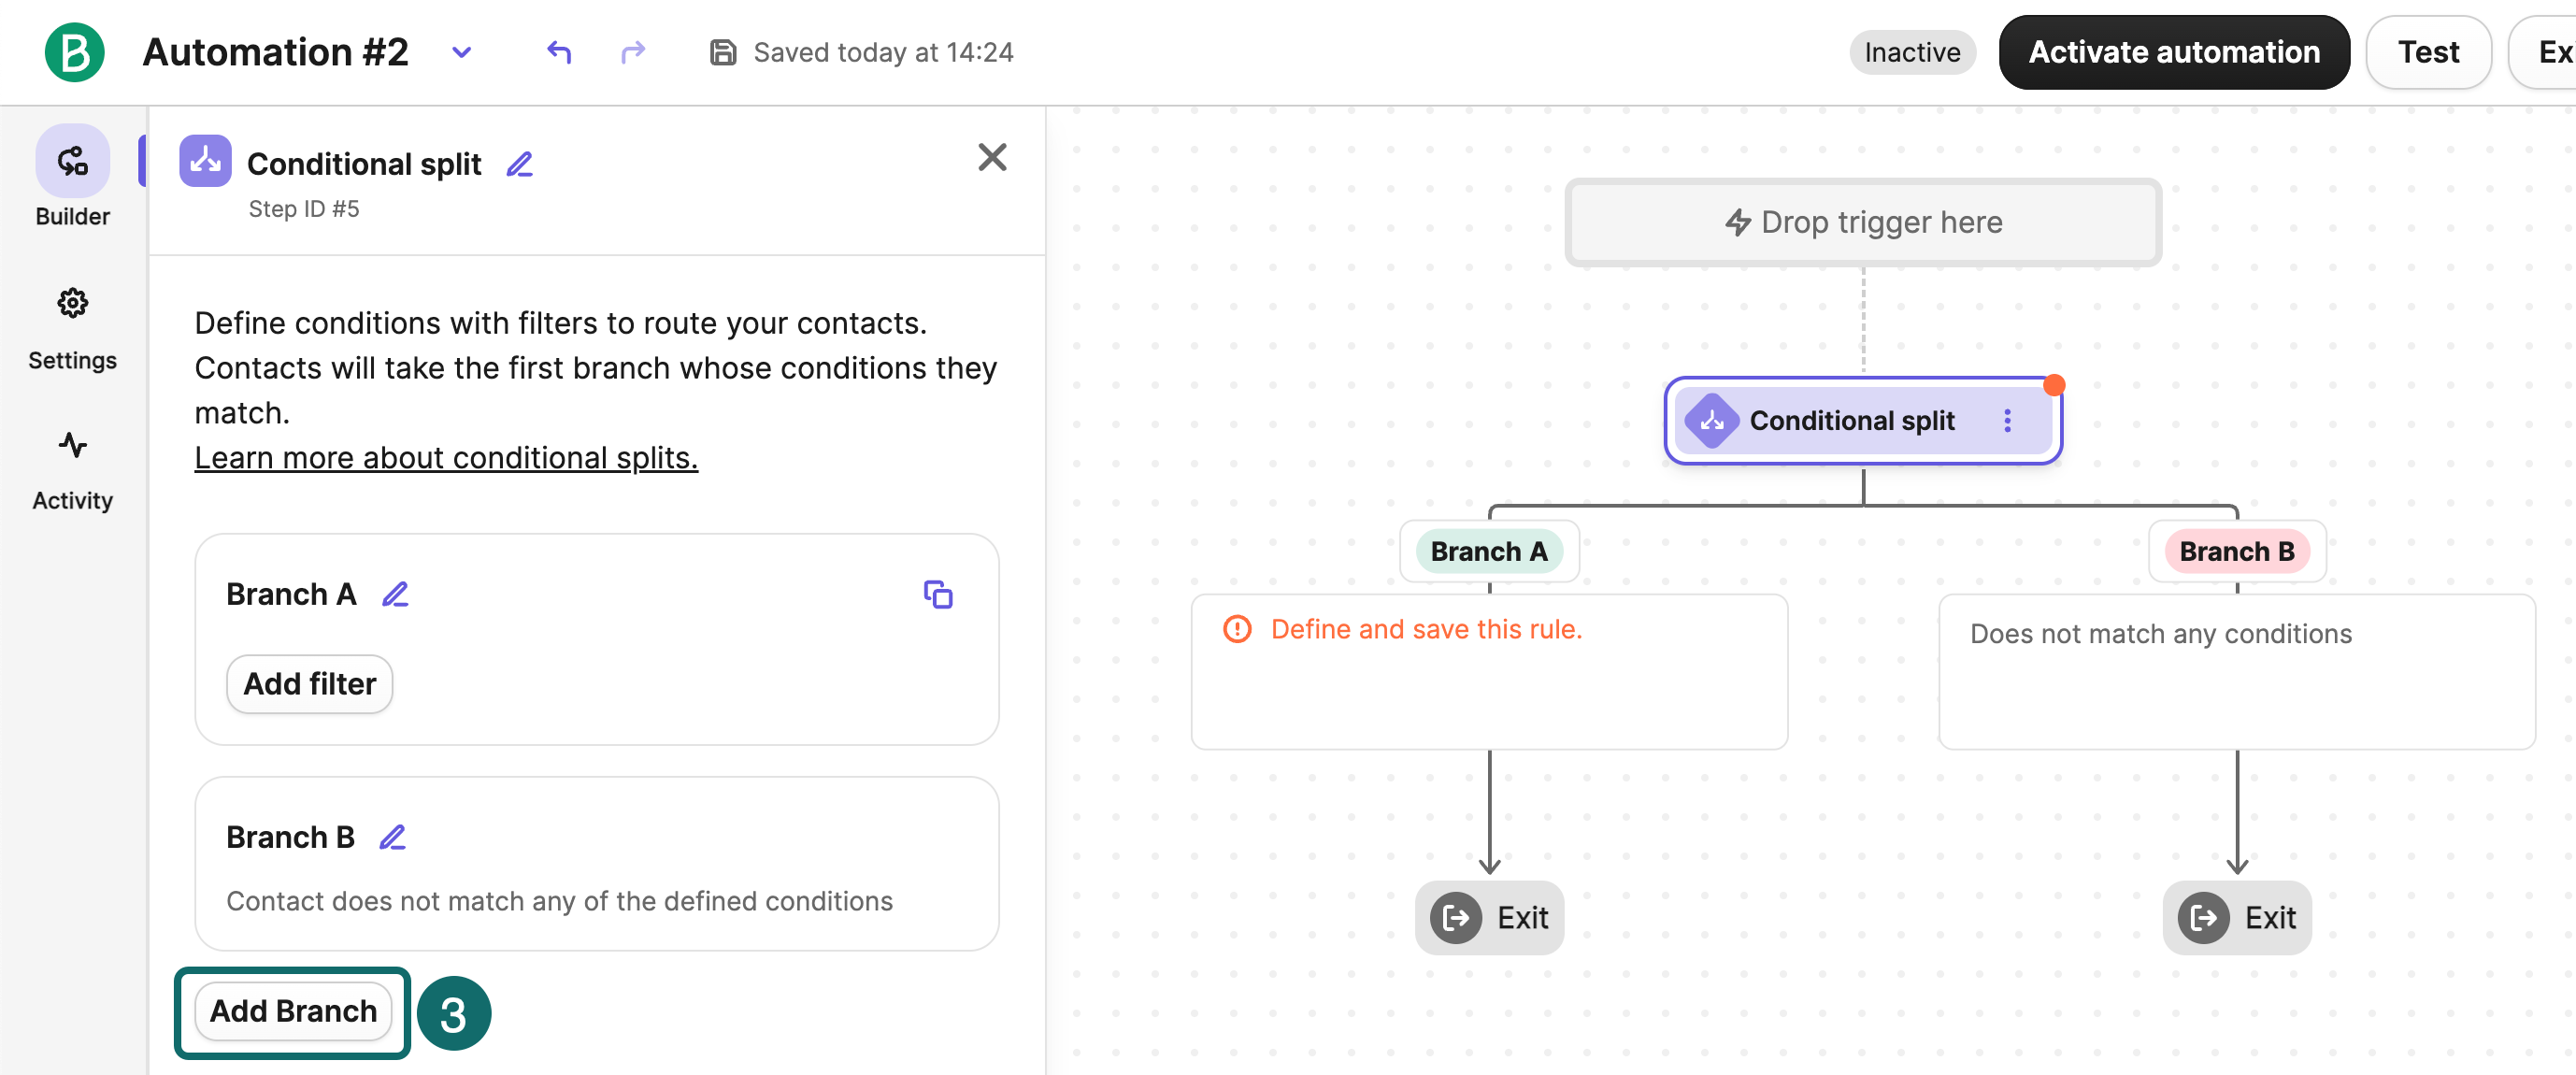Rename the Conditional split step via pencil icon
Image resolution: width=2576 pixels, height=1075 pixels.
519,163
